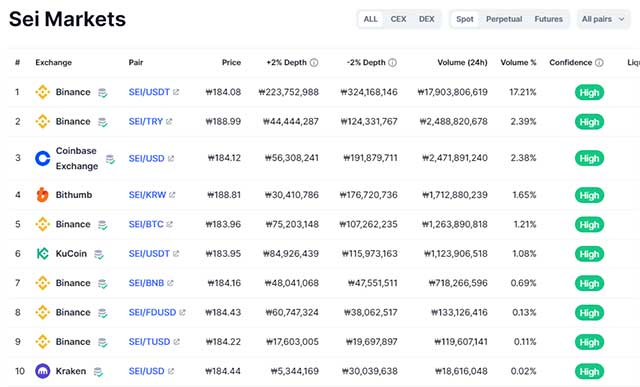Click reserves badge icon next to KuCoin
The width and height of the screenshot is (640, 387).
pyautogui.click(x=99, y=254)
